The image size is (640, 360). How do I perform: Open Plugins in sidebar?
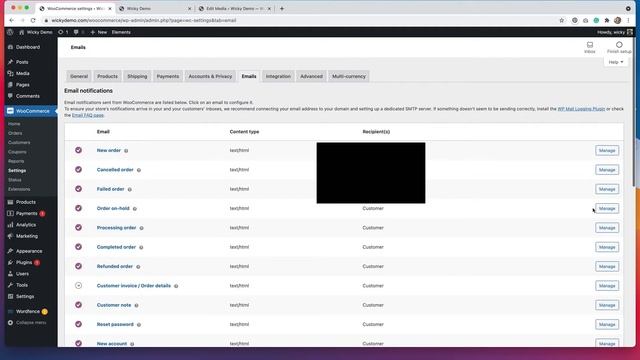[x=24, y=262]
